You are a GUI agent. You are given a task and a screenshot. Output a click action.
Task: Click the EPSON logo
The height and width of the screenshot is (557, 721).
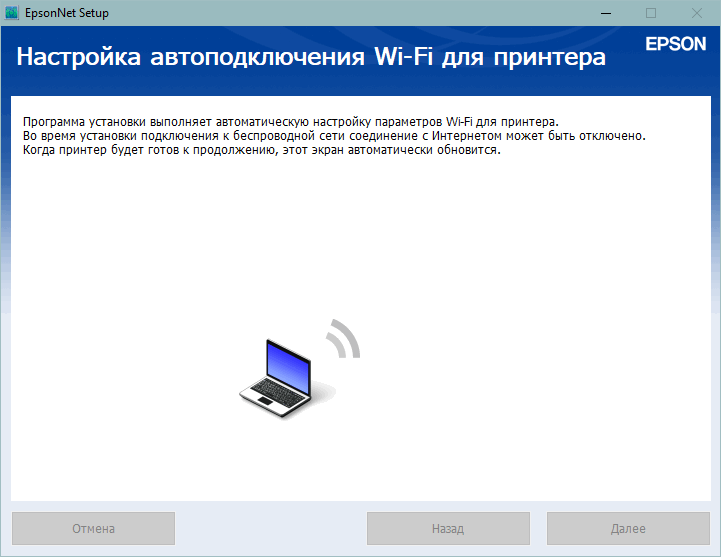pyautogui.click(x=675, y=44)
